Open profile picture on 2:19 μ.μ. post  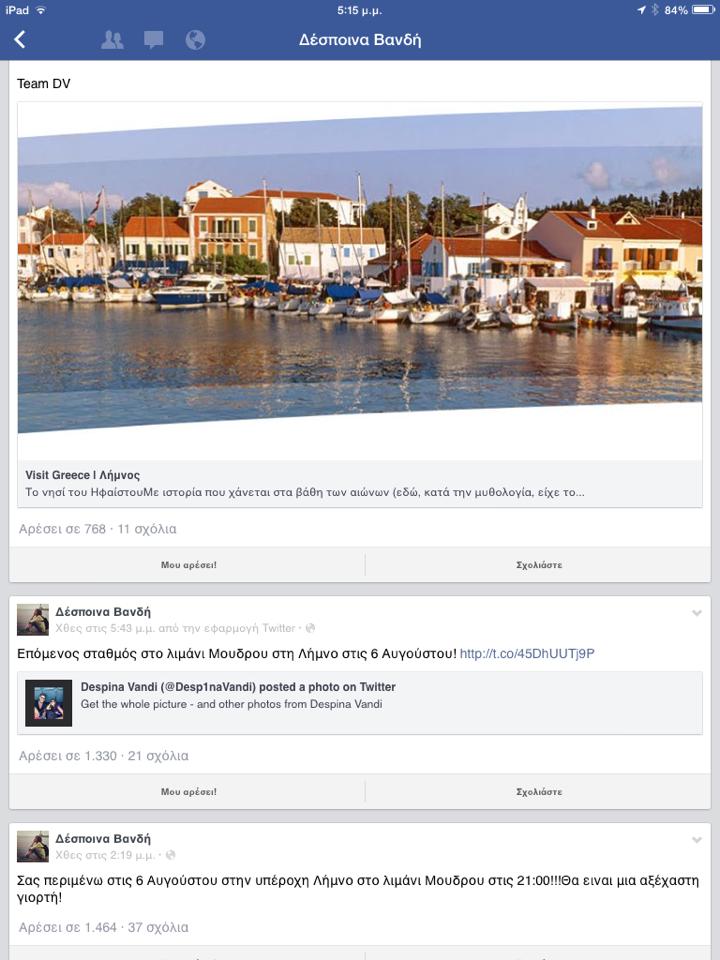32,846
